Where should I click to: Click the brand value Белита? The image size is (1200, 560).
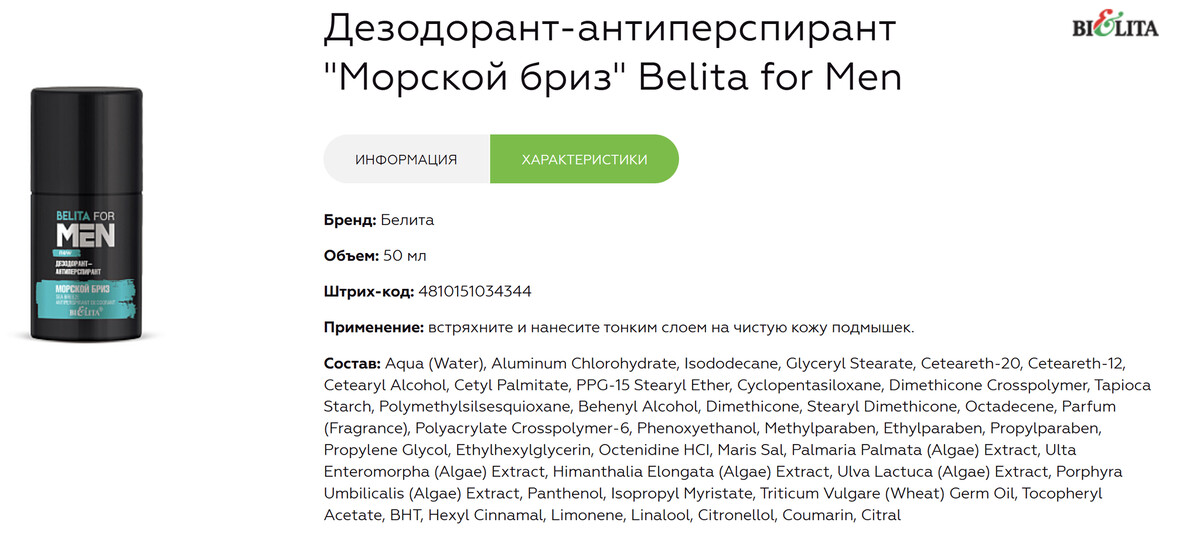pos(408,220)
